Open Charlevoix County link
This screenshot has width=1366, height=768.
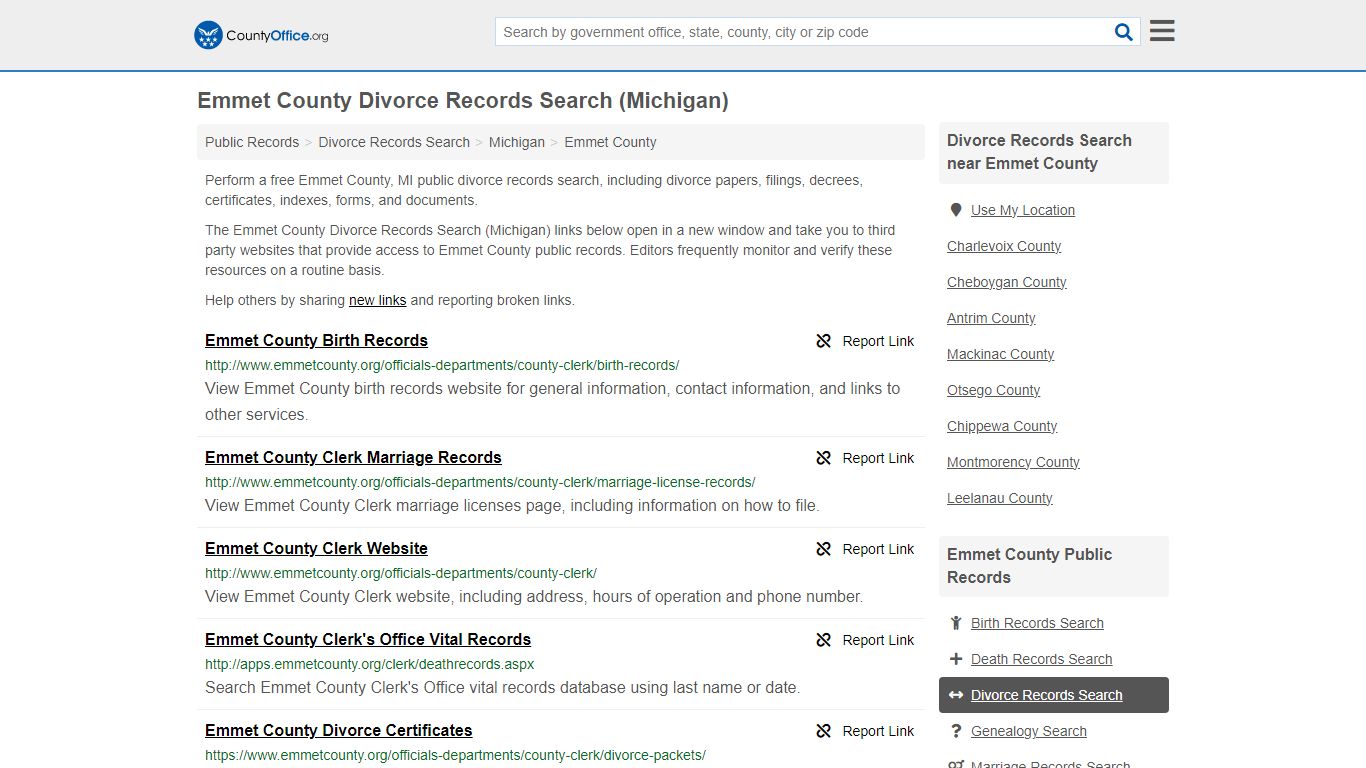tap(1004, 246)
